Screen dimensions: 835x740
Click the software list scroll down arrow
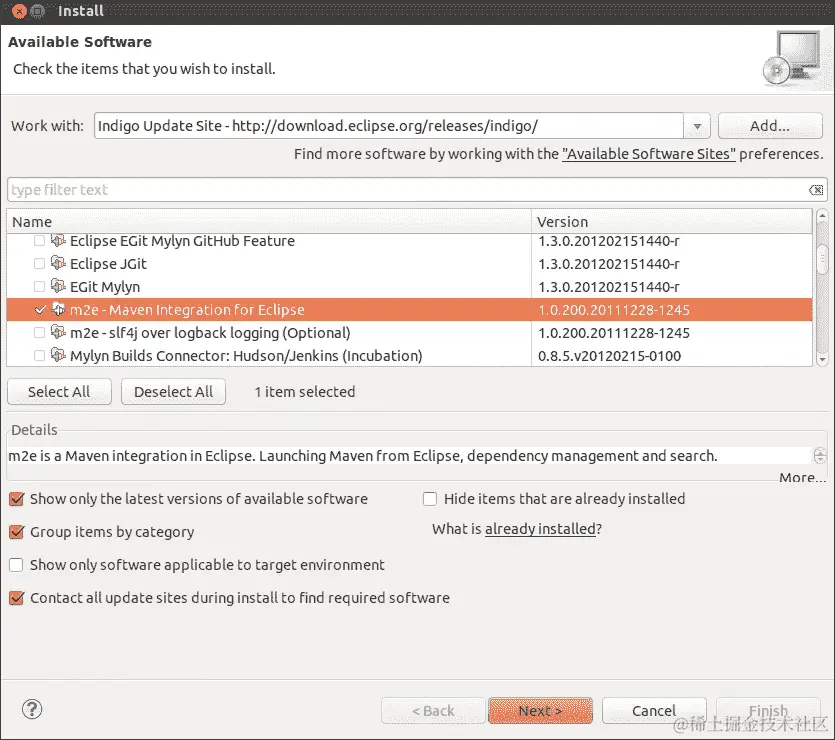(x=822, y=360)
